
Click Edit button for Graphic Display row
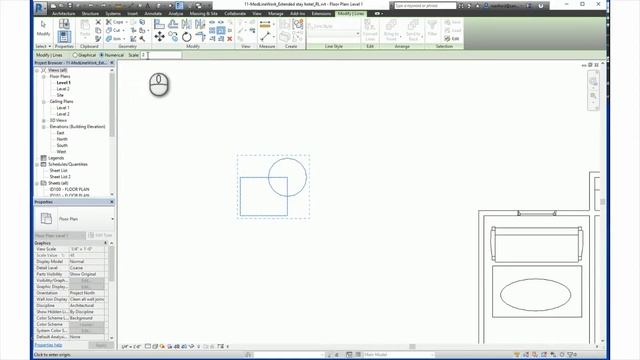(x=87, y=287)
